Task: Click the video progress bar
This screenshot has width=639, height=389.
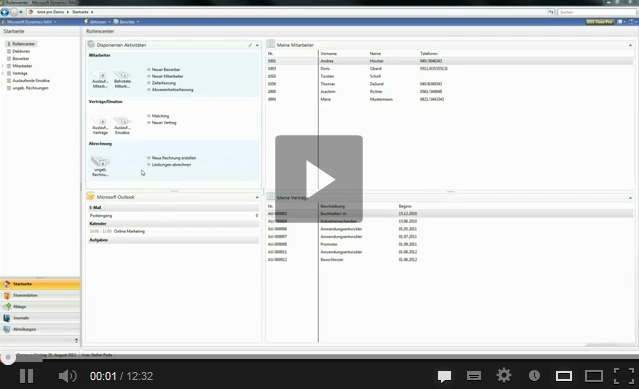Action: [x=320, y=357]
